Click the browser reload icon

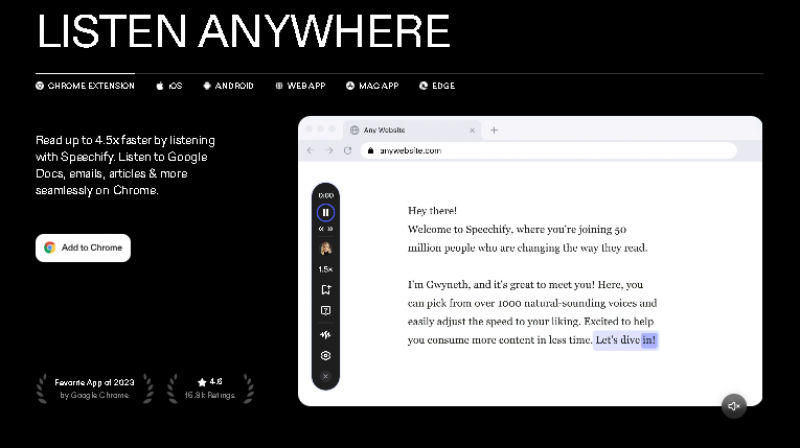click(x=347, y=150)
